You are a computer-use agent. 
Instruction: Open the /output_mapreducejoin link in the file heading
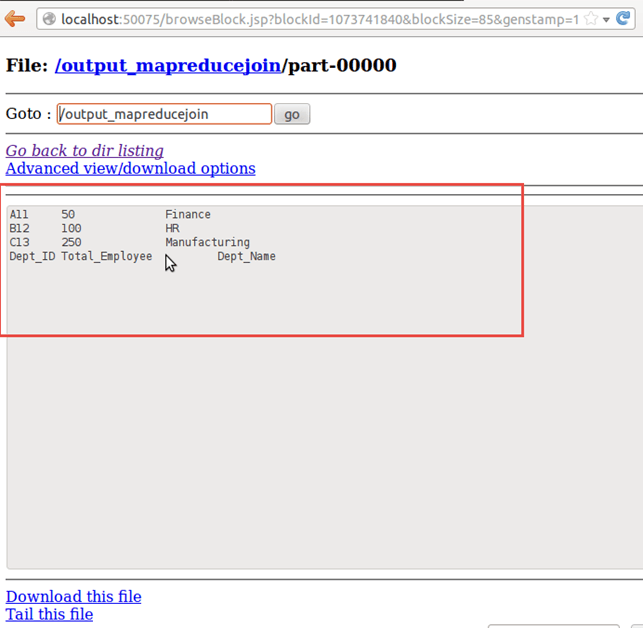pos(168,66)
